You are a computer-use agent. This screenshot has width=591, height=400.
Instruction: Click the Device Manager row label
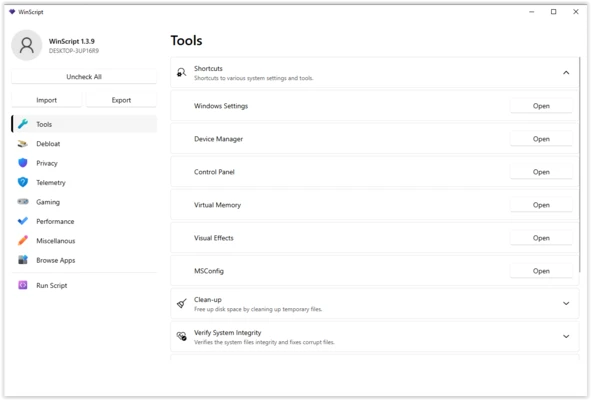pyautogui.click(x=218, y=139)
